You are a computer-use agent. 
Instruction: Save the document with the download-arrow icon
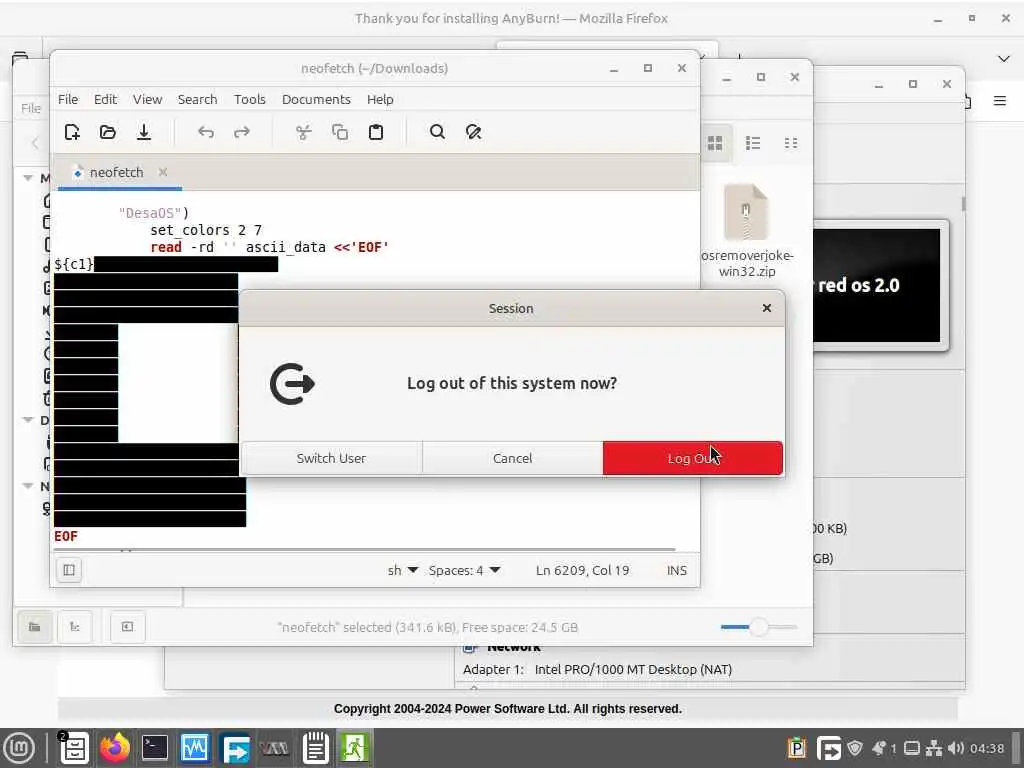tap(144, 132)
